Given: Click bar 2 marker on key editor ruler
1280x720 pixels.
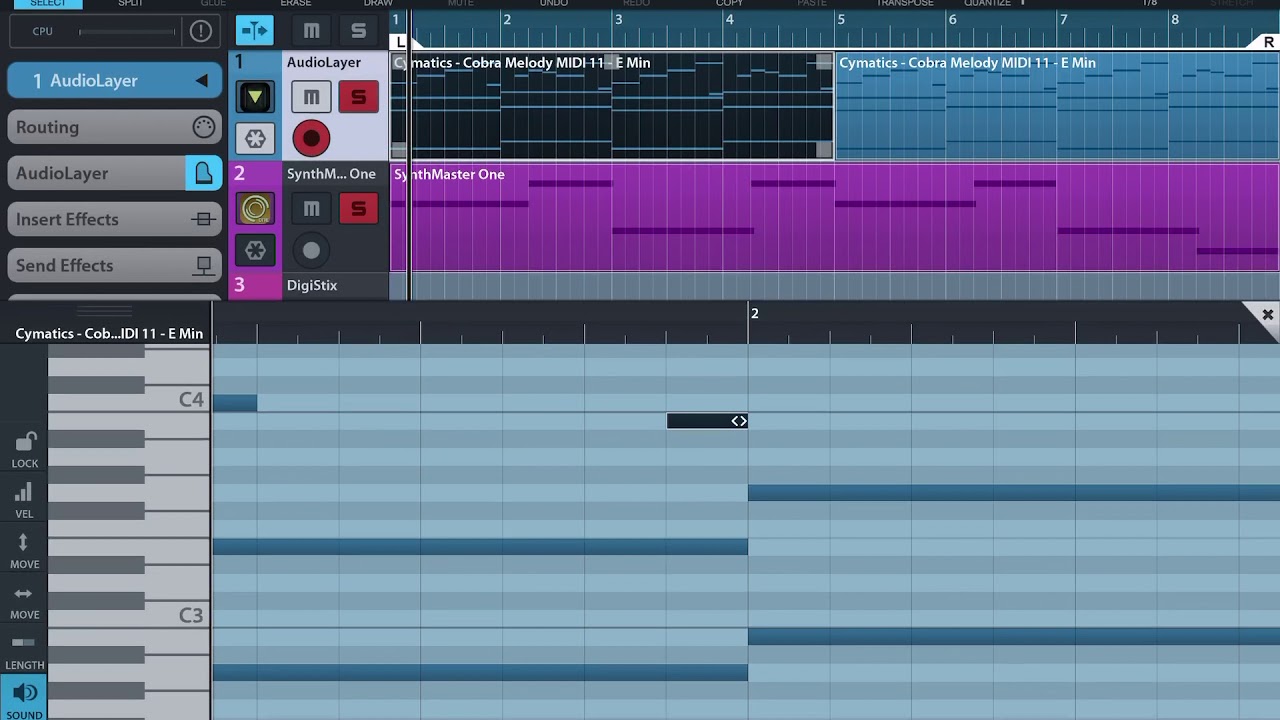Looking at the screenshot, I should click(x=755, y=314).
